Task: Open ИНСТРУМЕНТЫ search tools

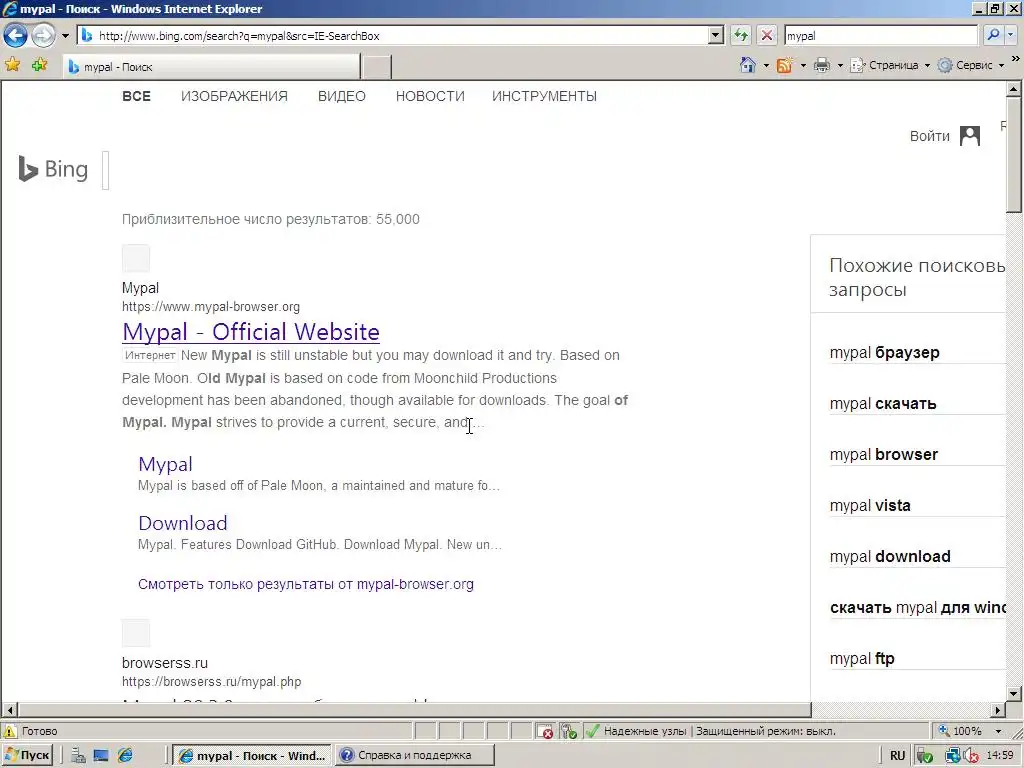Action: [x=545, y=96]
